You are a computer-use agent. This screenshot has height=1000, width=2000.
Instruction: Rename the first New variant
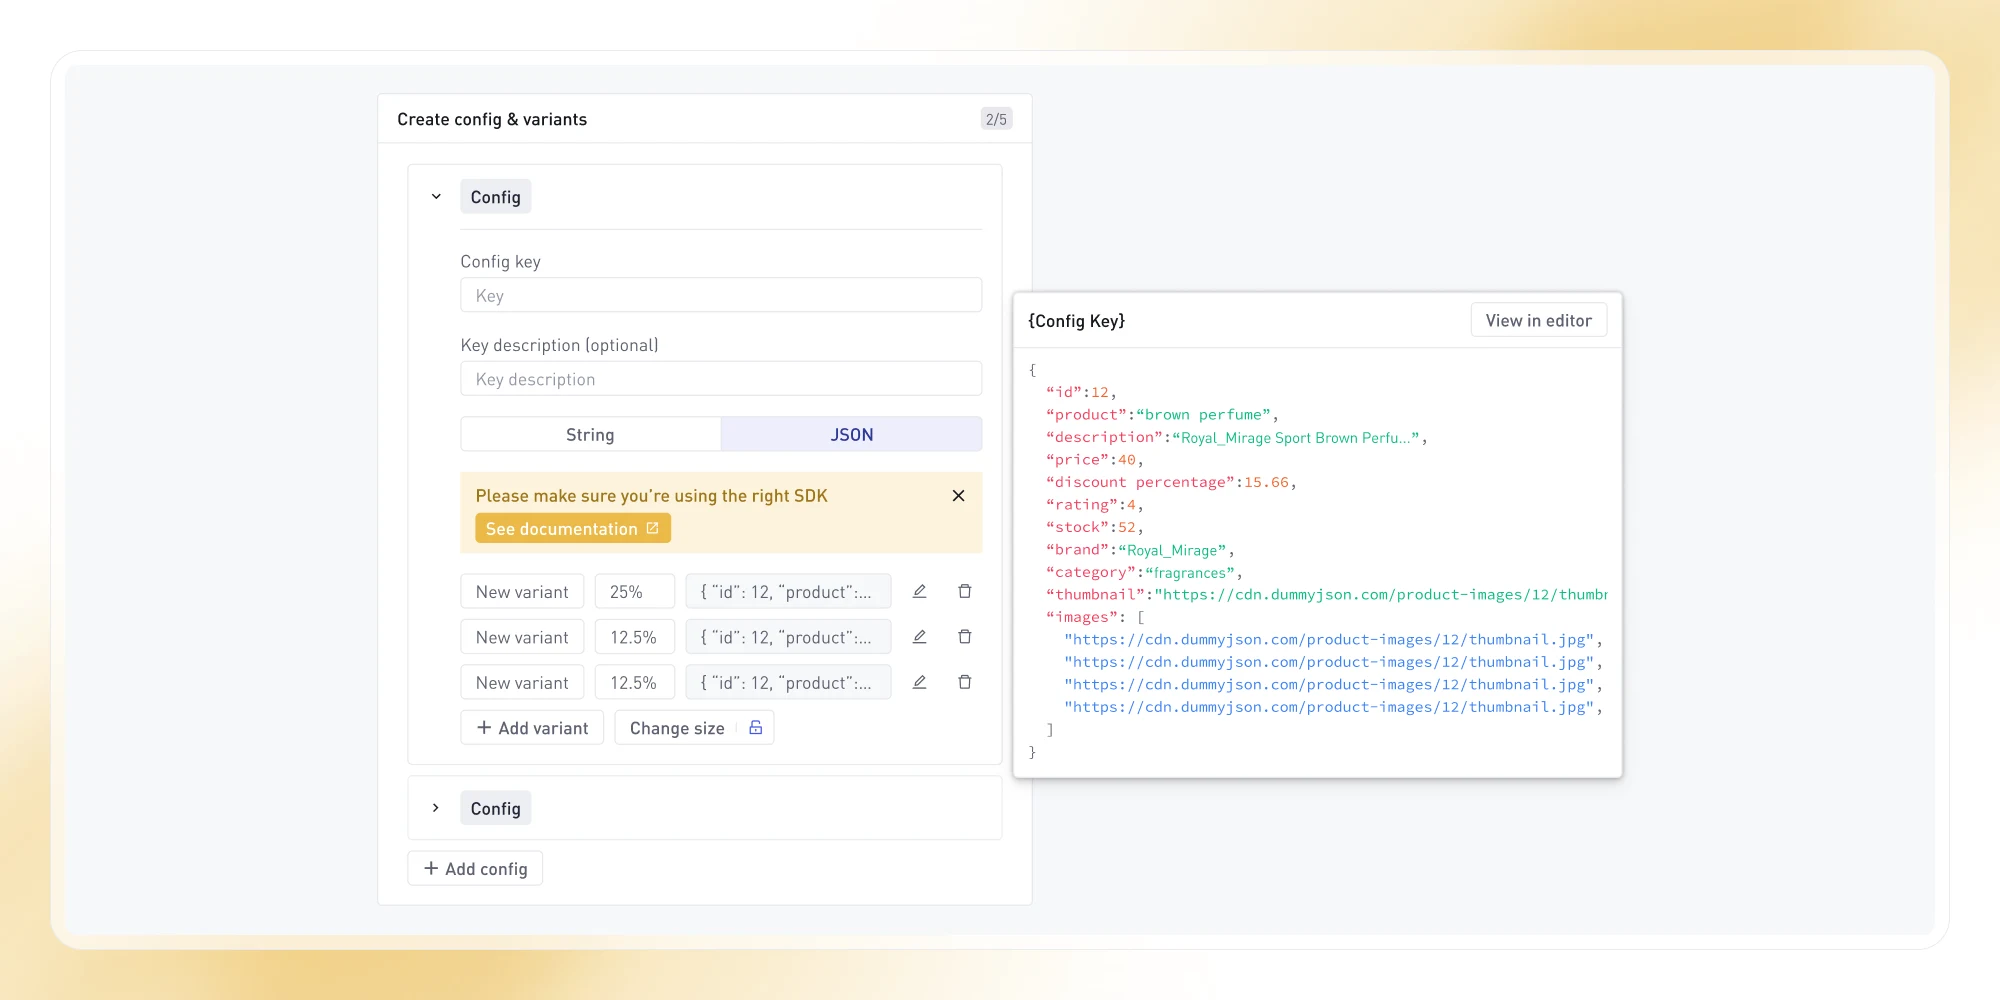coord(522,591)
